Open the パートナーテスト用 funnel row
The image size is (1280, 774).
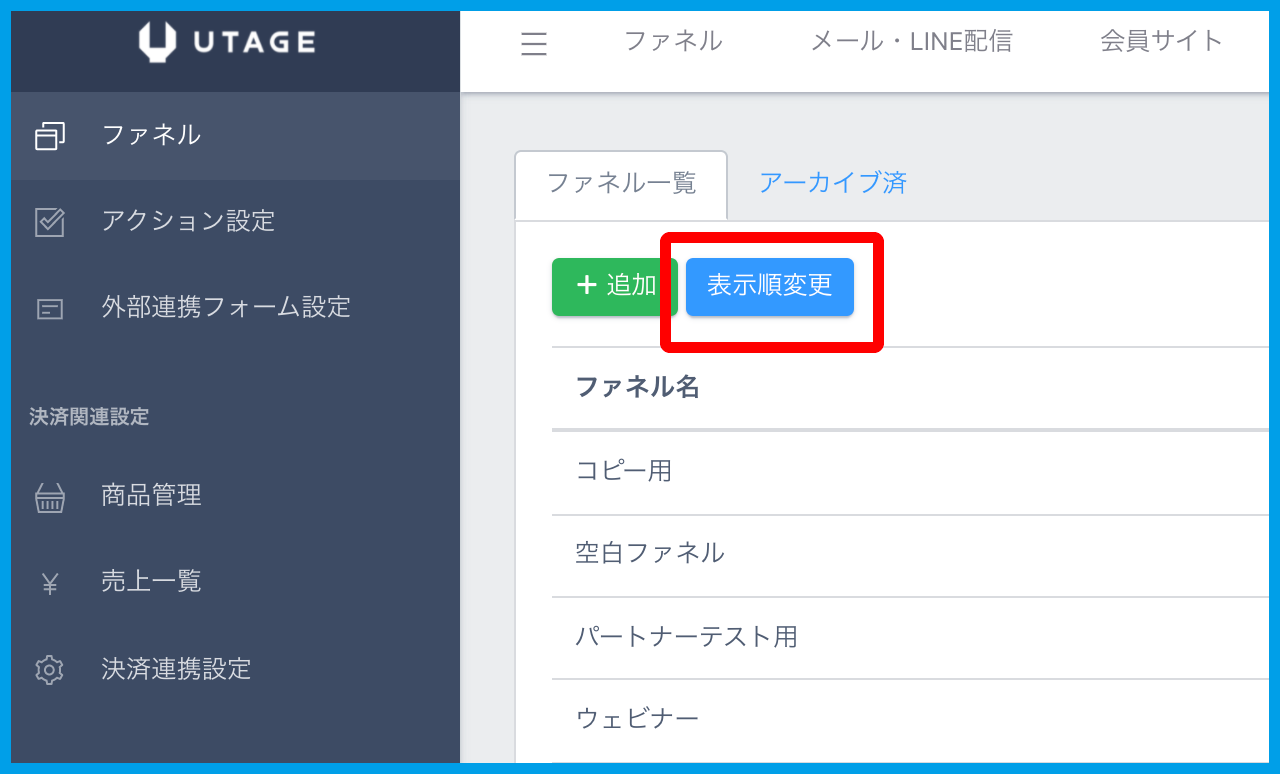(x=686, y=636)
